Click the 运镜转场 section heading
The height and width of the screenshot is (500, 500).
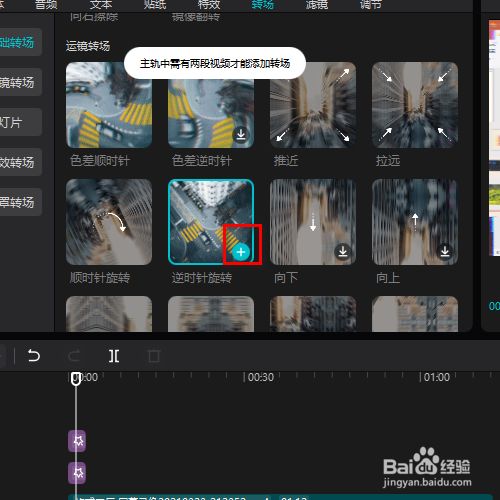[88, 46]
